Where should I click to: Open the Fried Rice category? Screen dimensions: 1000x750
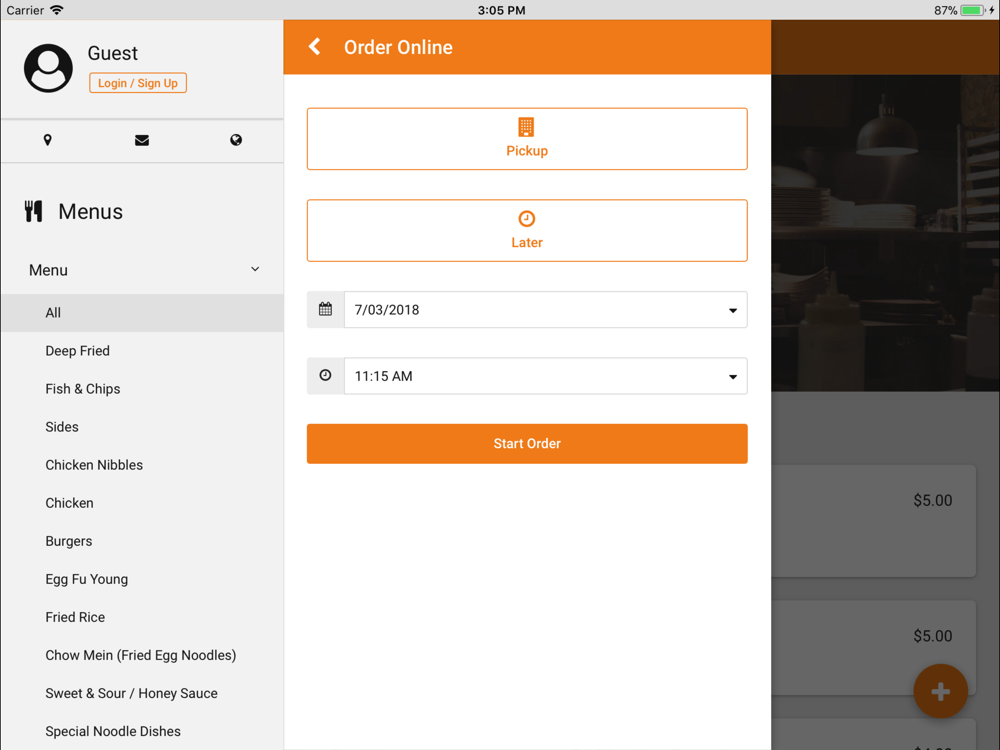(x=142, y=617)
